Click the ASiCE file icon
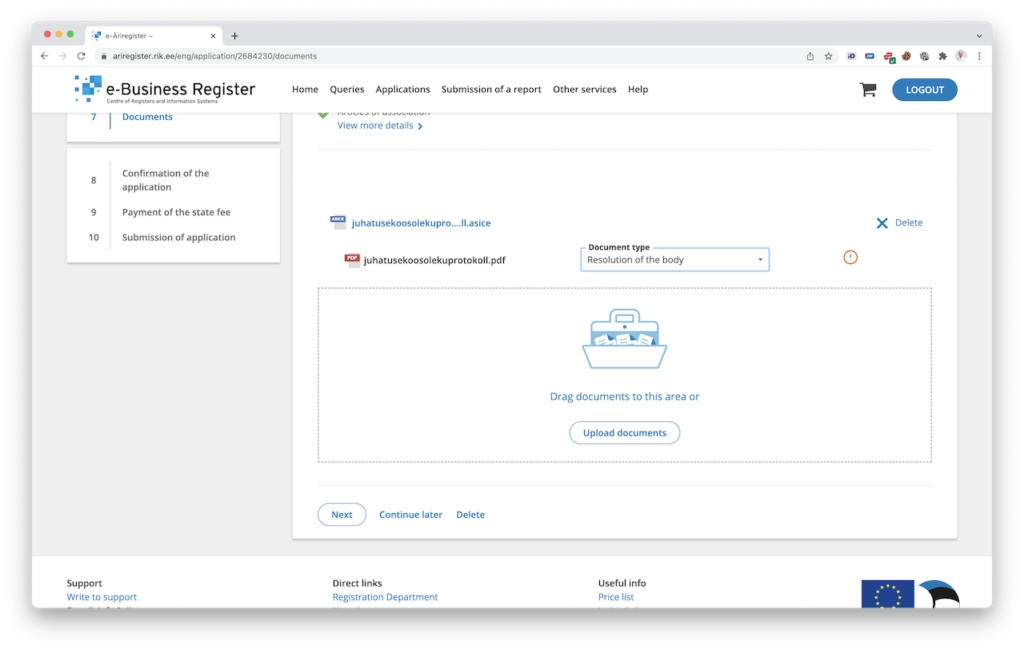The image size is (1024, 650). [x=338, y=223]
